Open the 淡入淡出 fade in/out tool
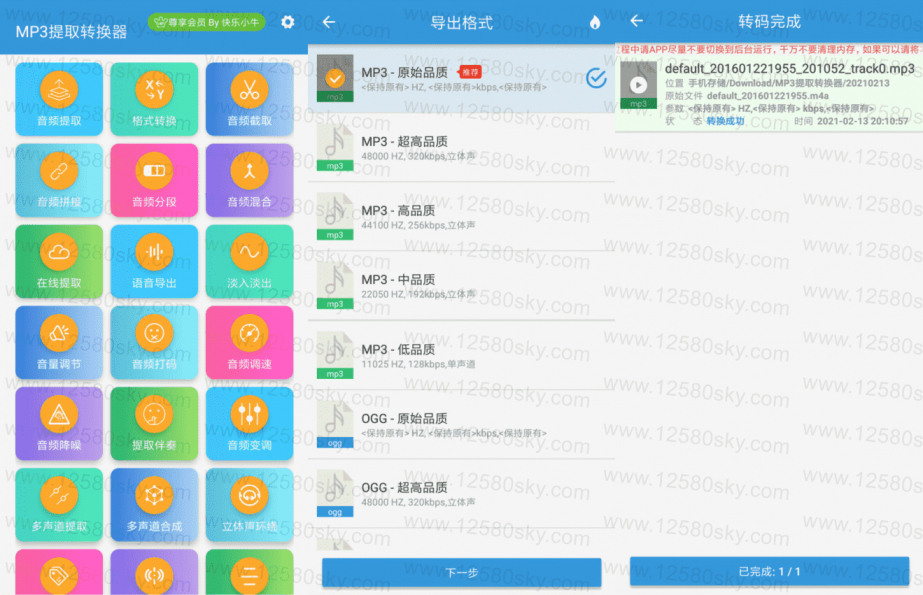This screenshot has height=595, width=923. 249,260
